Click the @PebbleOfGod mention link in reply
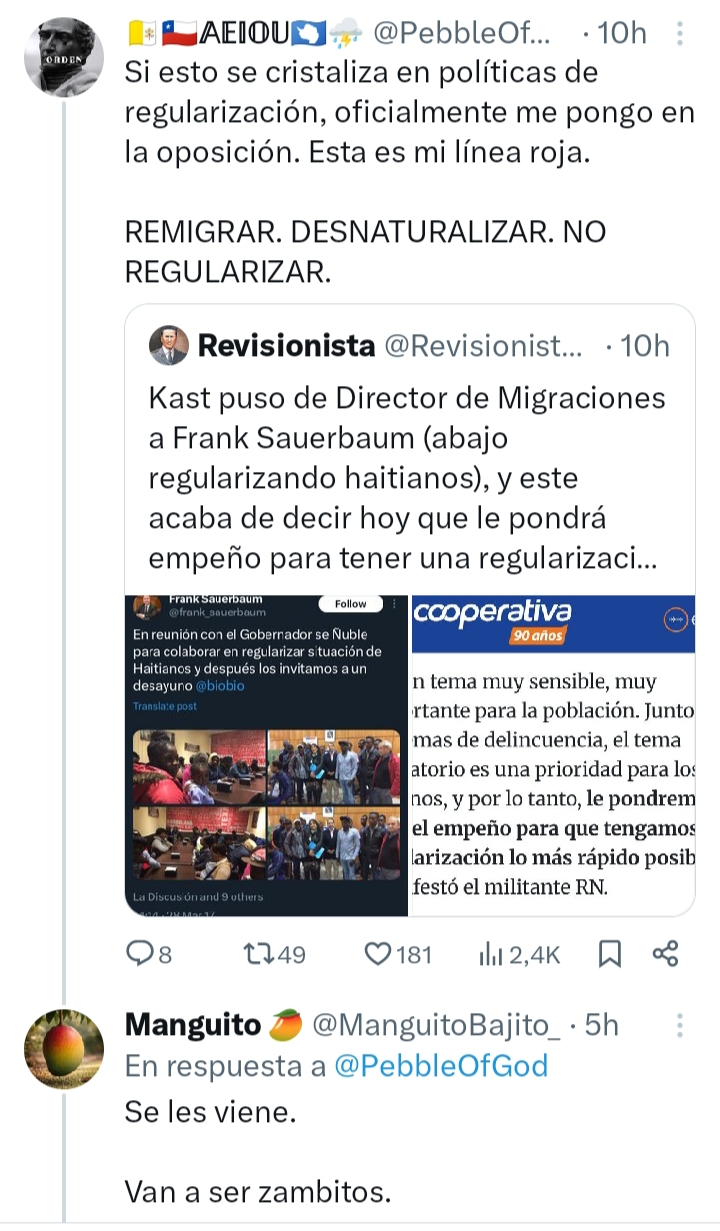This screenshot has height=1231, width=720. point(441,1066)
